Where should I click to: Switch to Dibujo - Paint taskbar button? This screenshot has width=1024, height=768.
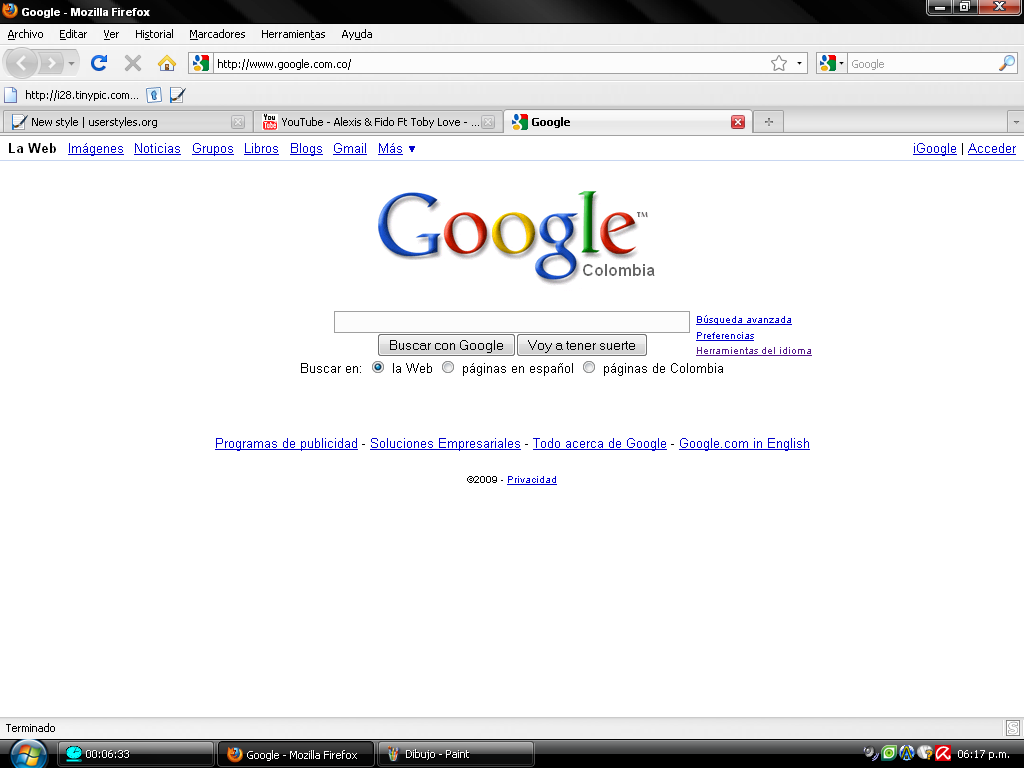tap(456, 754)
